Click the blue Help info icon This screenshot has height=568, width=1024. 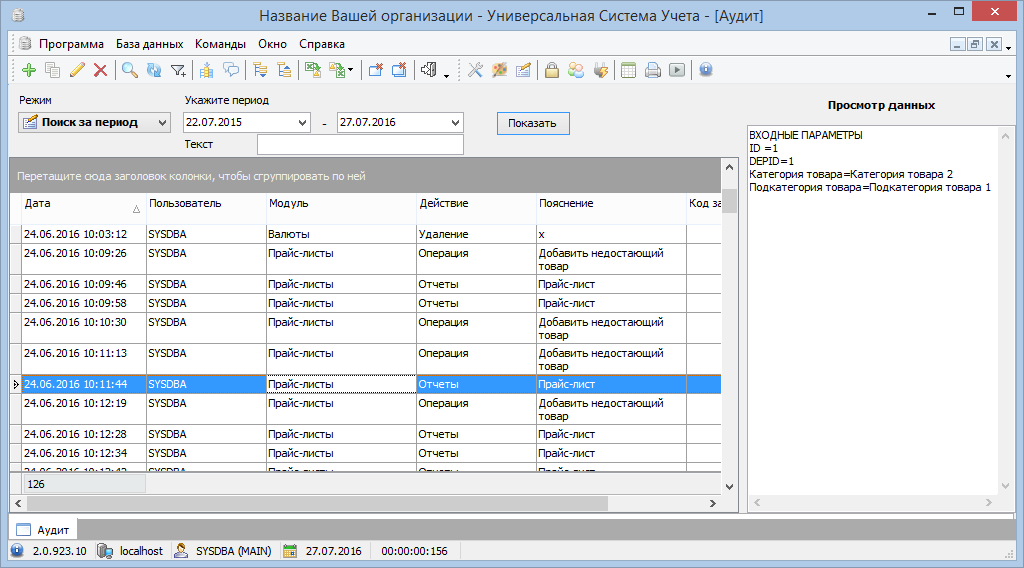(705, 70)
